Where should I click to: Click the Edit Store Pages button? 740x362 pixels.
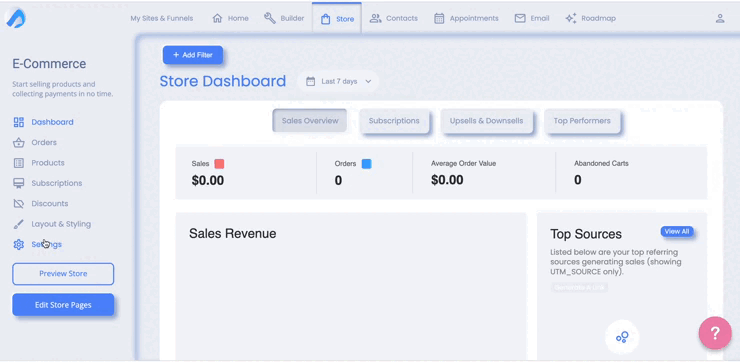tap(63, 305)
